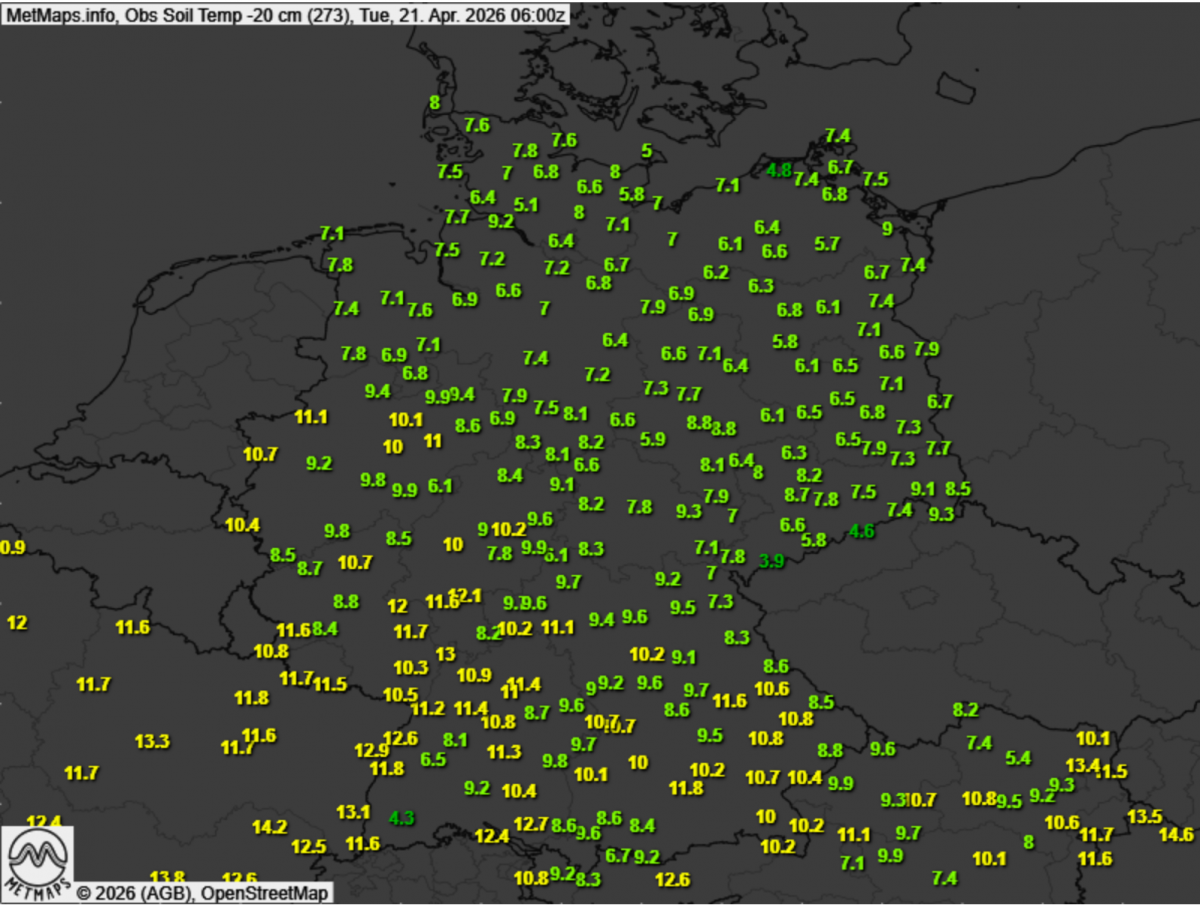The image size is (1200, 905).
Task: Click the 4.6 soil temperature value
Action: (x=861, y=531)
